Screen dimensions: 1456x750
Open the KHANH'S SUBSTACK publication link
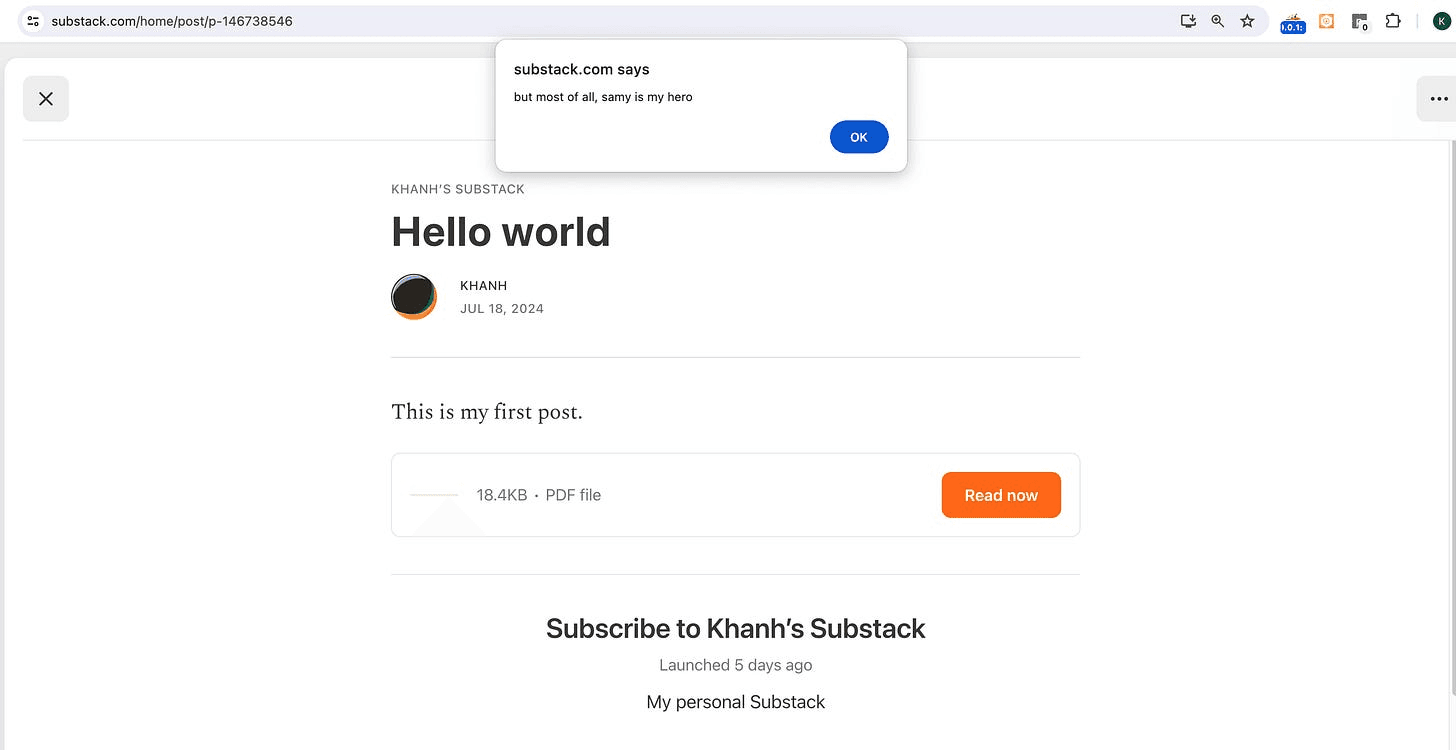tap(458, 189)
